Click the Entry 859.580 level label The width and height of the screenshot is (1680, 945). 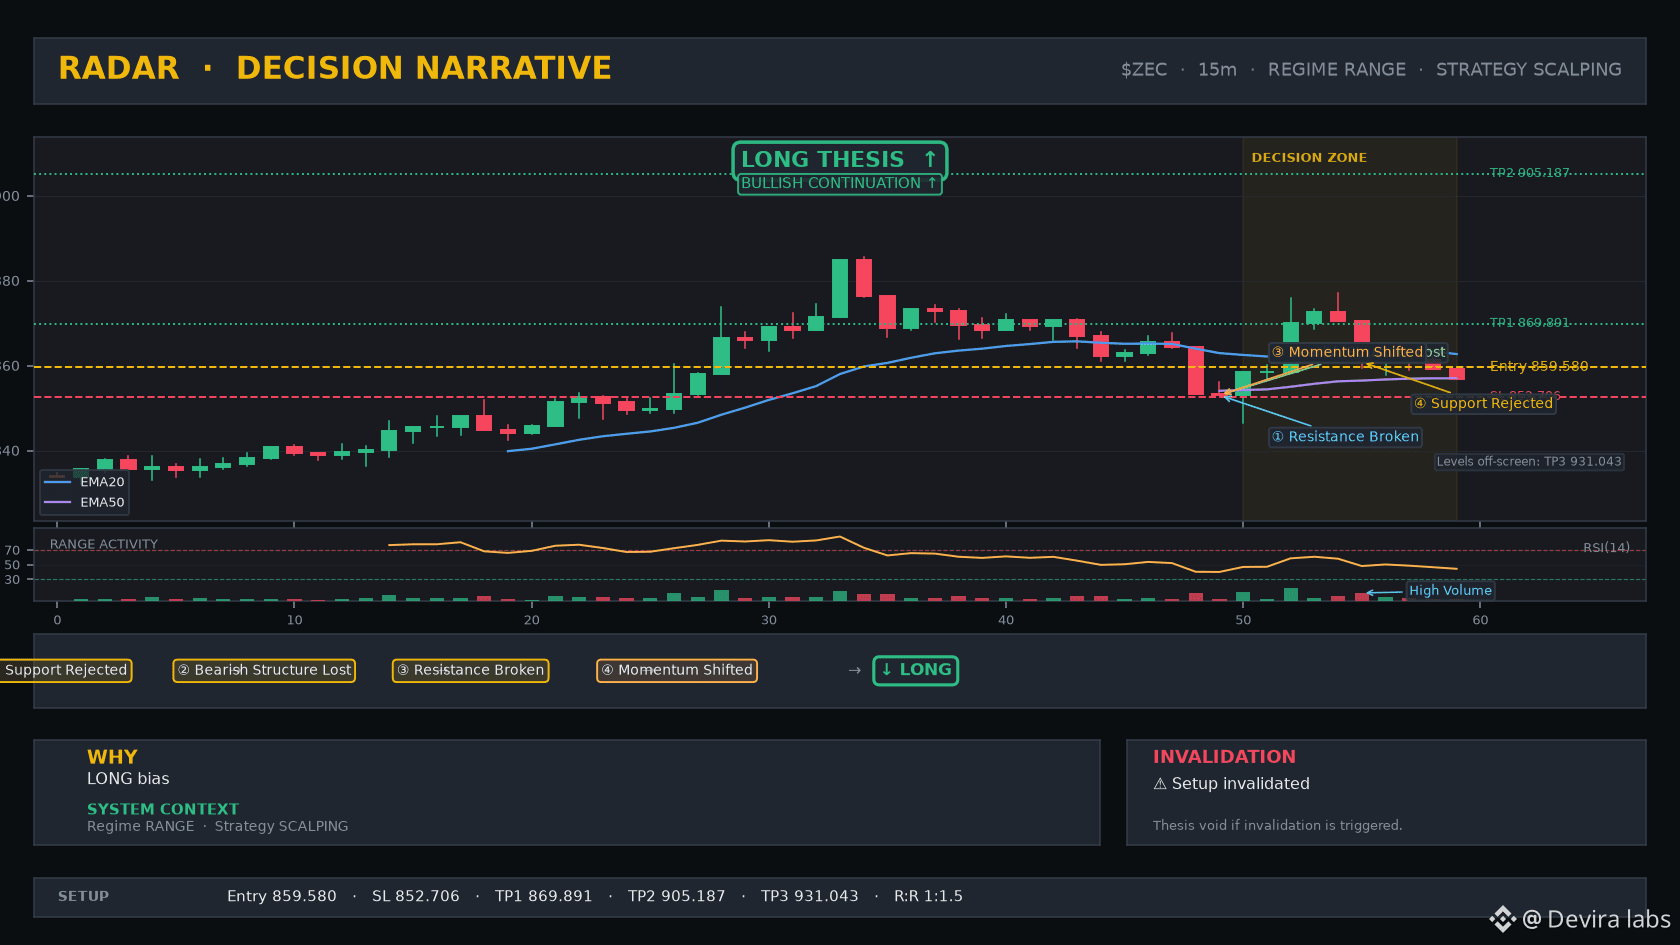click(x=1538, y=367)
